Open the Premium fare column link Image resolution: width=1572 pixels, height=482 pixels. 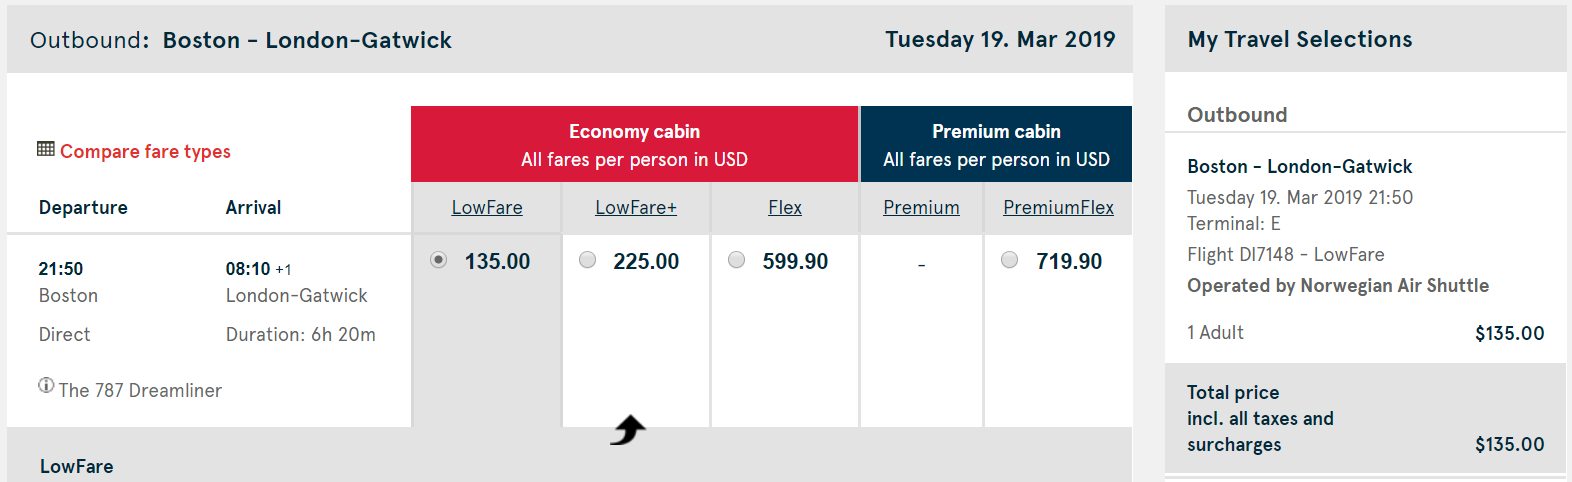[921, 207]
